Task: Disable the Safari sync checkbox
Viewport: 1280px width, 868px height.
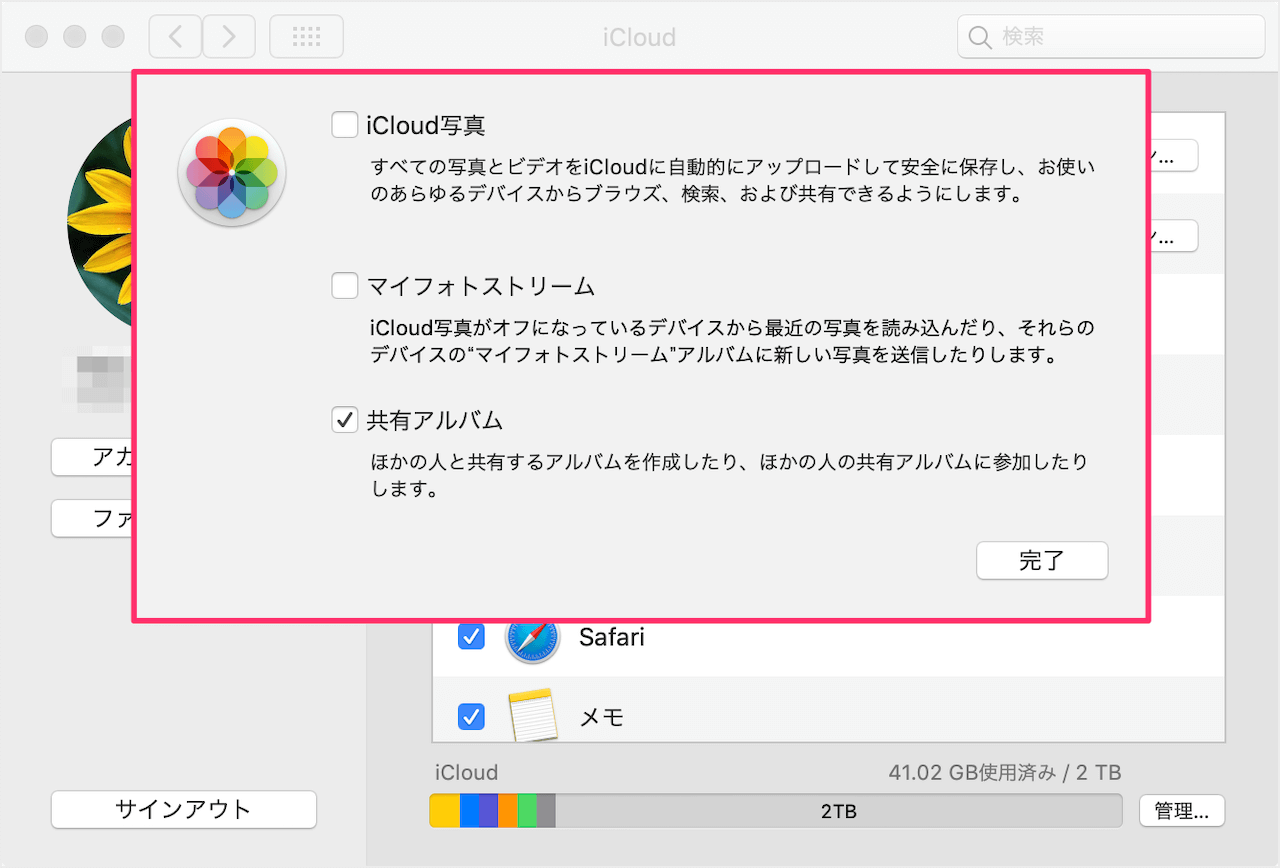Action: [x=471, y=637]
